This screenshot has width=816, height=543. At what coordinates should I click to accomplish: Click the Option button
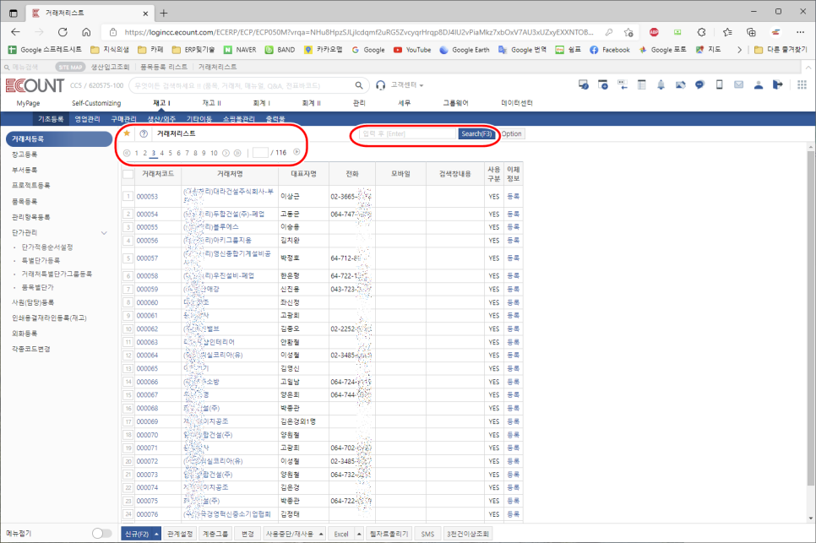[x=512, y=134]
